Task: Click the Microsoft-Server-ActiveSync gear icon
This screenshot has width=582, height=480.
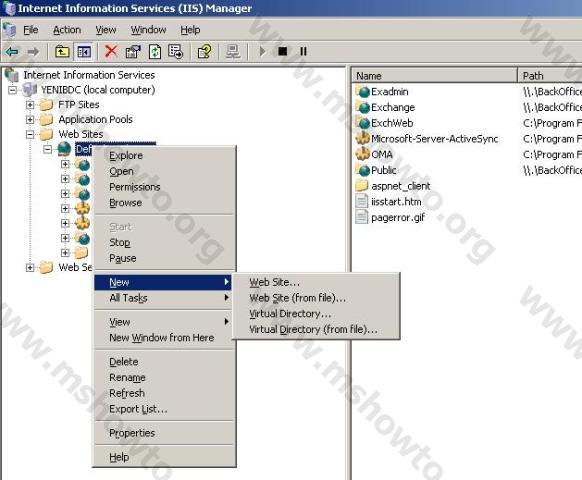Action: (362, 138)
